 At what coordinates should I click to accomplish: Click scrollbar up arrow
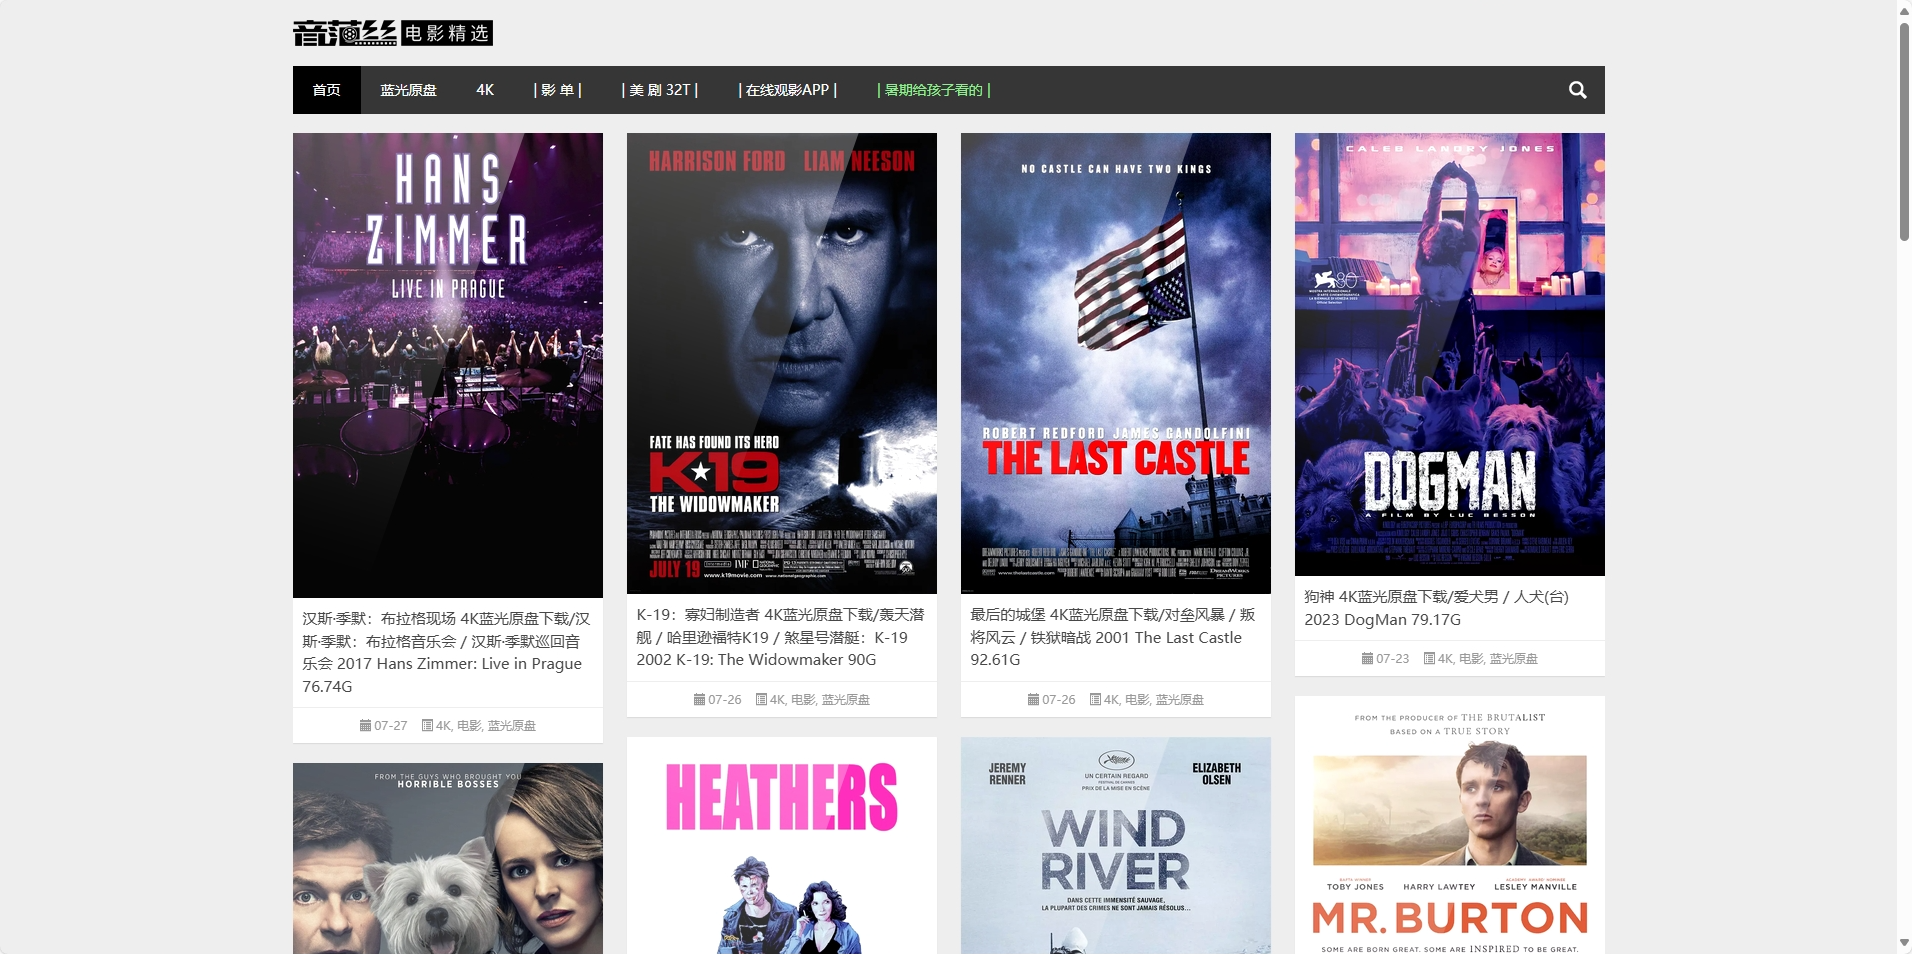[x=1904, y=10]
